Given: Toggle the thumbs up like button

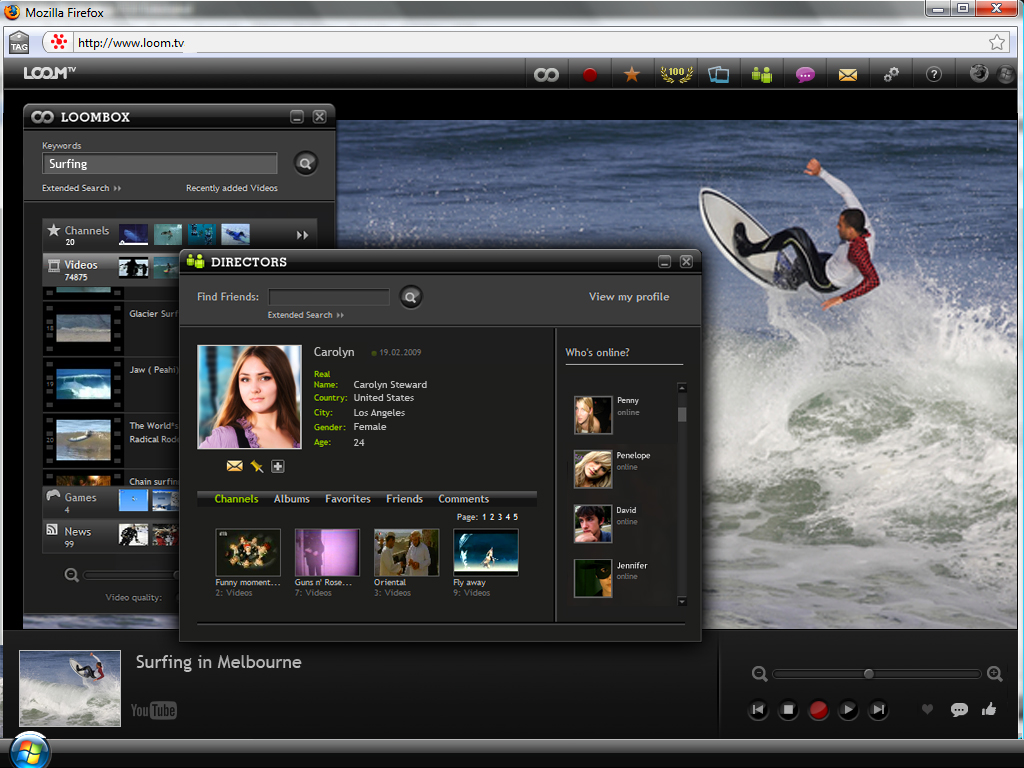Looking at the screenshot, I should 990,710.
